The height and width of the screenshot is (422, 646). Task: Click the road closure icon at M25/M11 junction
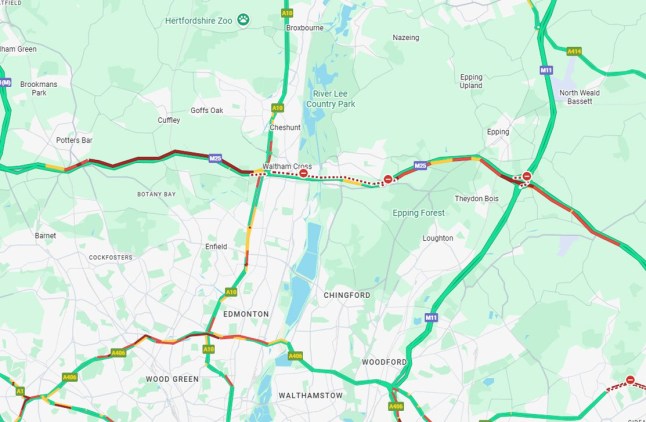point(527,176)
